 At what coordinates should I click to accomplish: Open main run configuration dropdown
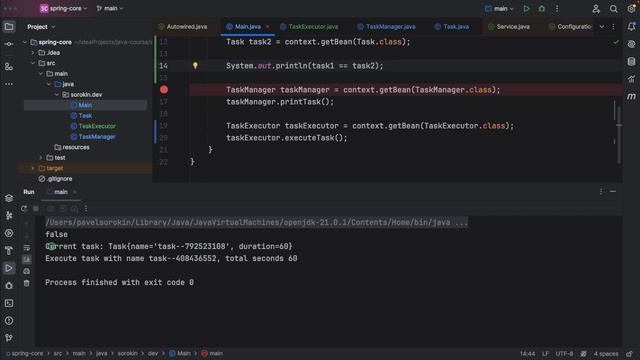click(499, 9)
